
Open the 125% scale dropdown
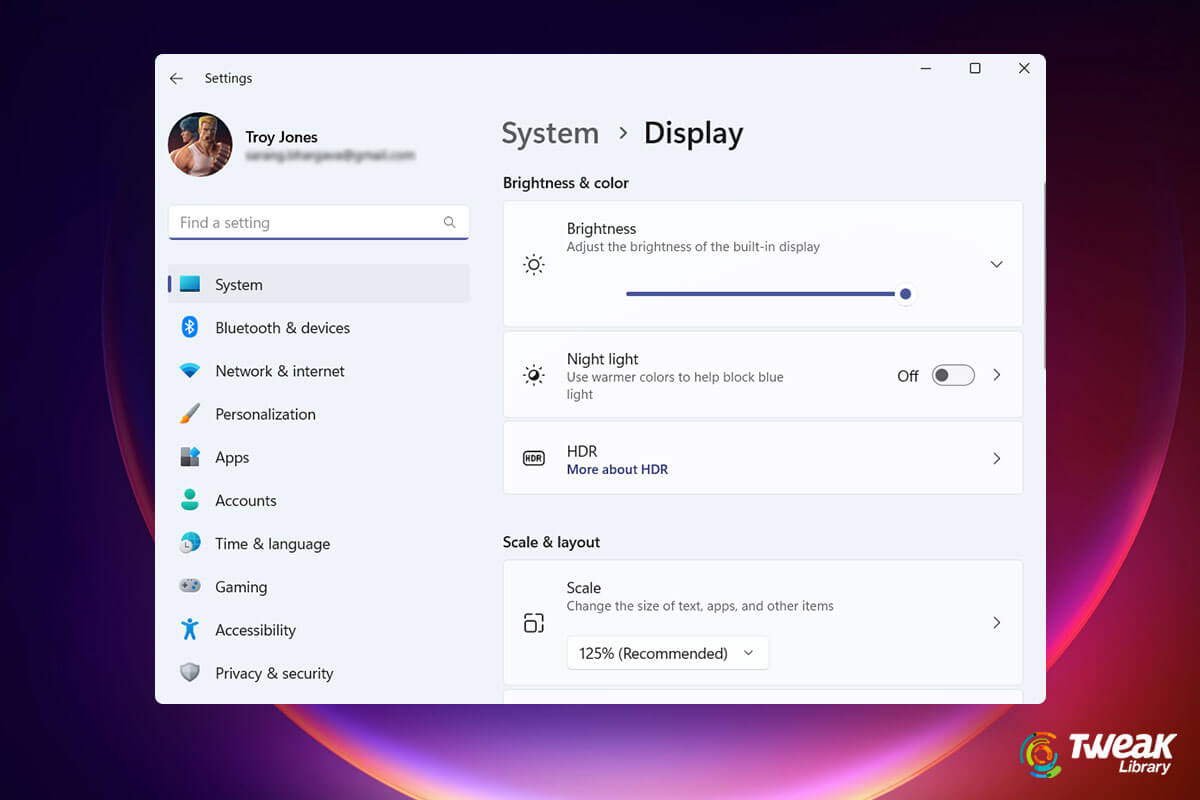(x=667, y=653)
